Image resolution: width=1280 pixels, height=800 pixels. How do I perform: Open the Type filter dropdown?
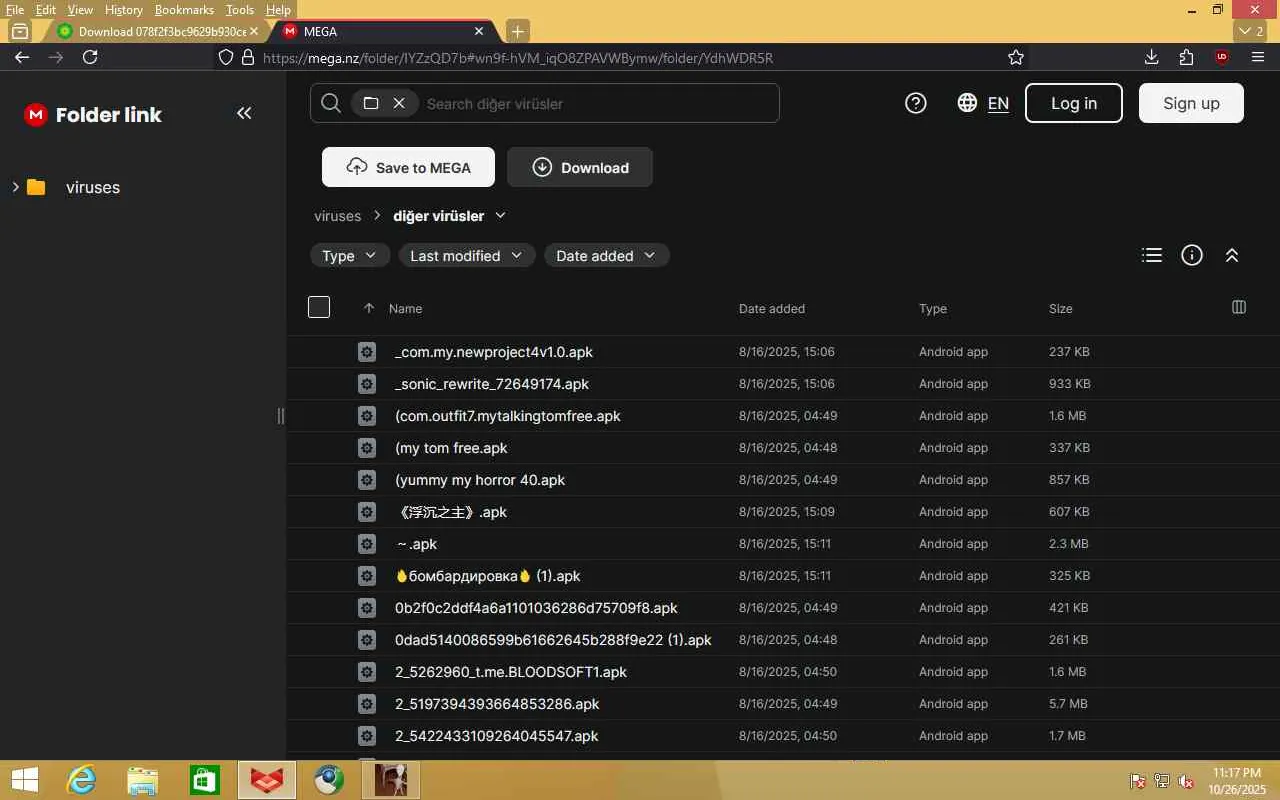[x=350, y=255]
